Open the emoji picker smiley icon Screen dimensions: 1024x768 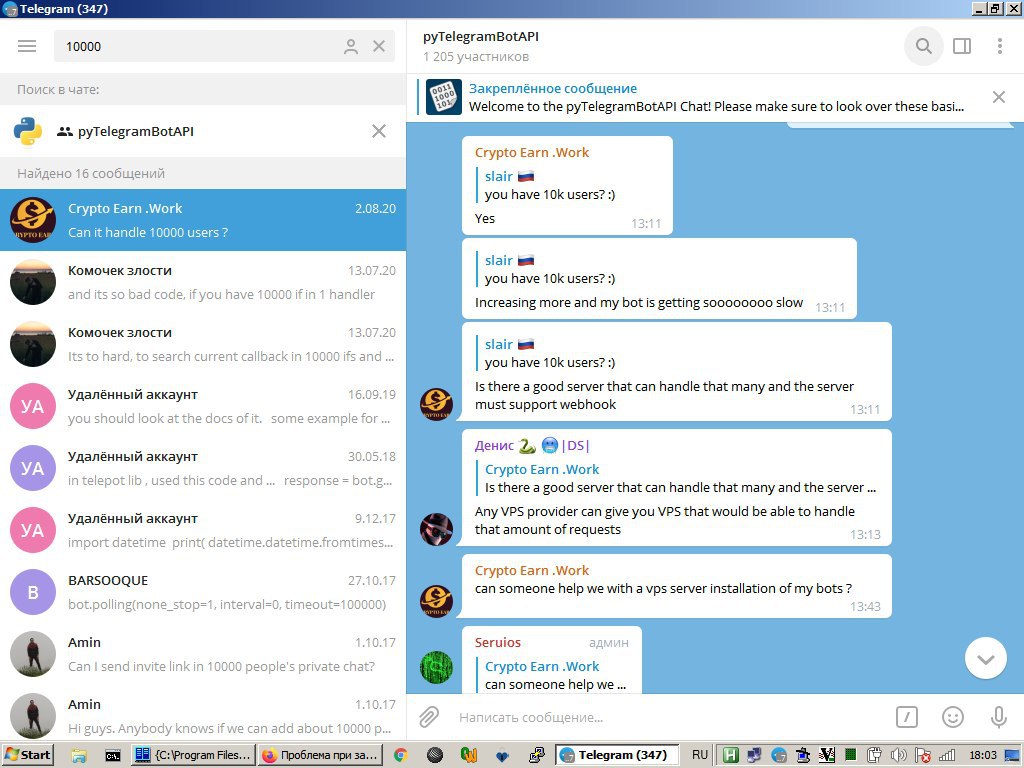[953, 718]
